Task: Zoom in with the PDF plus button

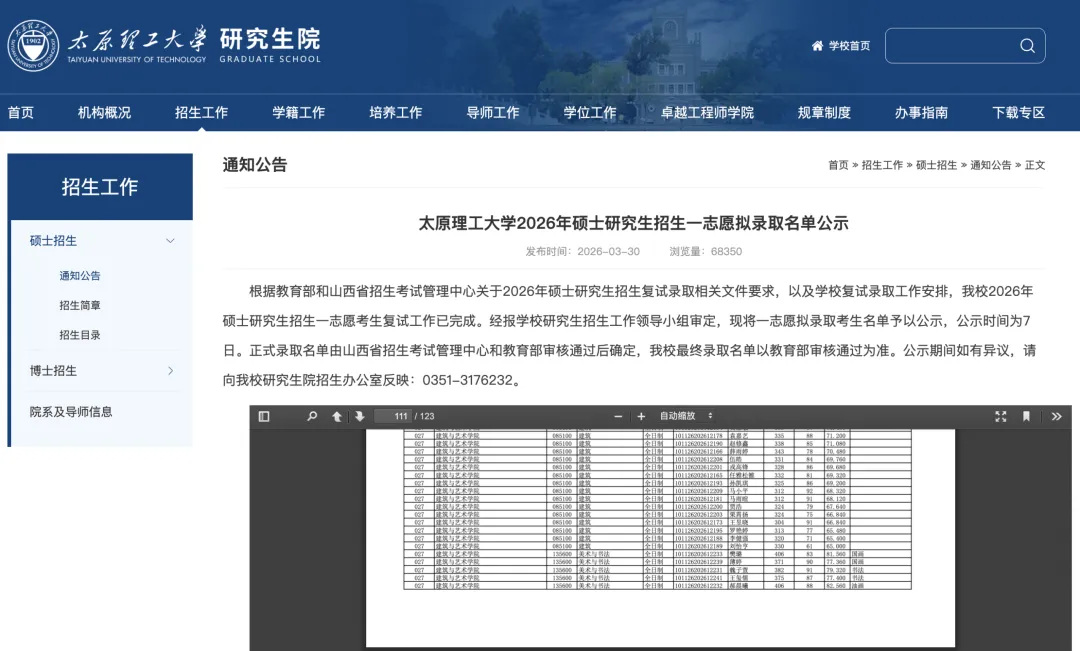Action: [641, 416]
